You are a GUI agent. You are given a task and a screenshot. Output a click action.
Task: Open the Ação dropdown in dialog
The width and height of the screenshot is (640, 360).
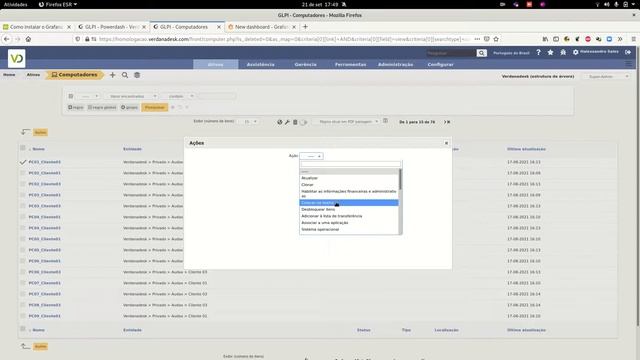tap(311, 156)
